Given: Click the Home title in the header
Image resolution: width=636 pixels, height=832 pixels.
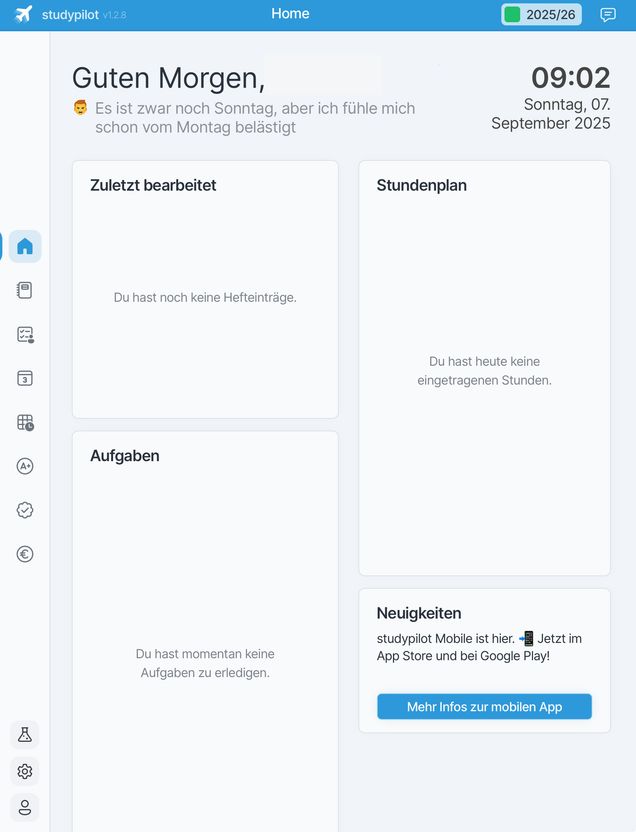Looking at the screenshot, I should [290, 14].
